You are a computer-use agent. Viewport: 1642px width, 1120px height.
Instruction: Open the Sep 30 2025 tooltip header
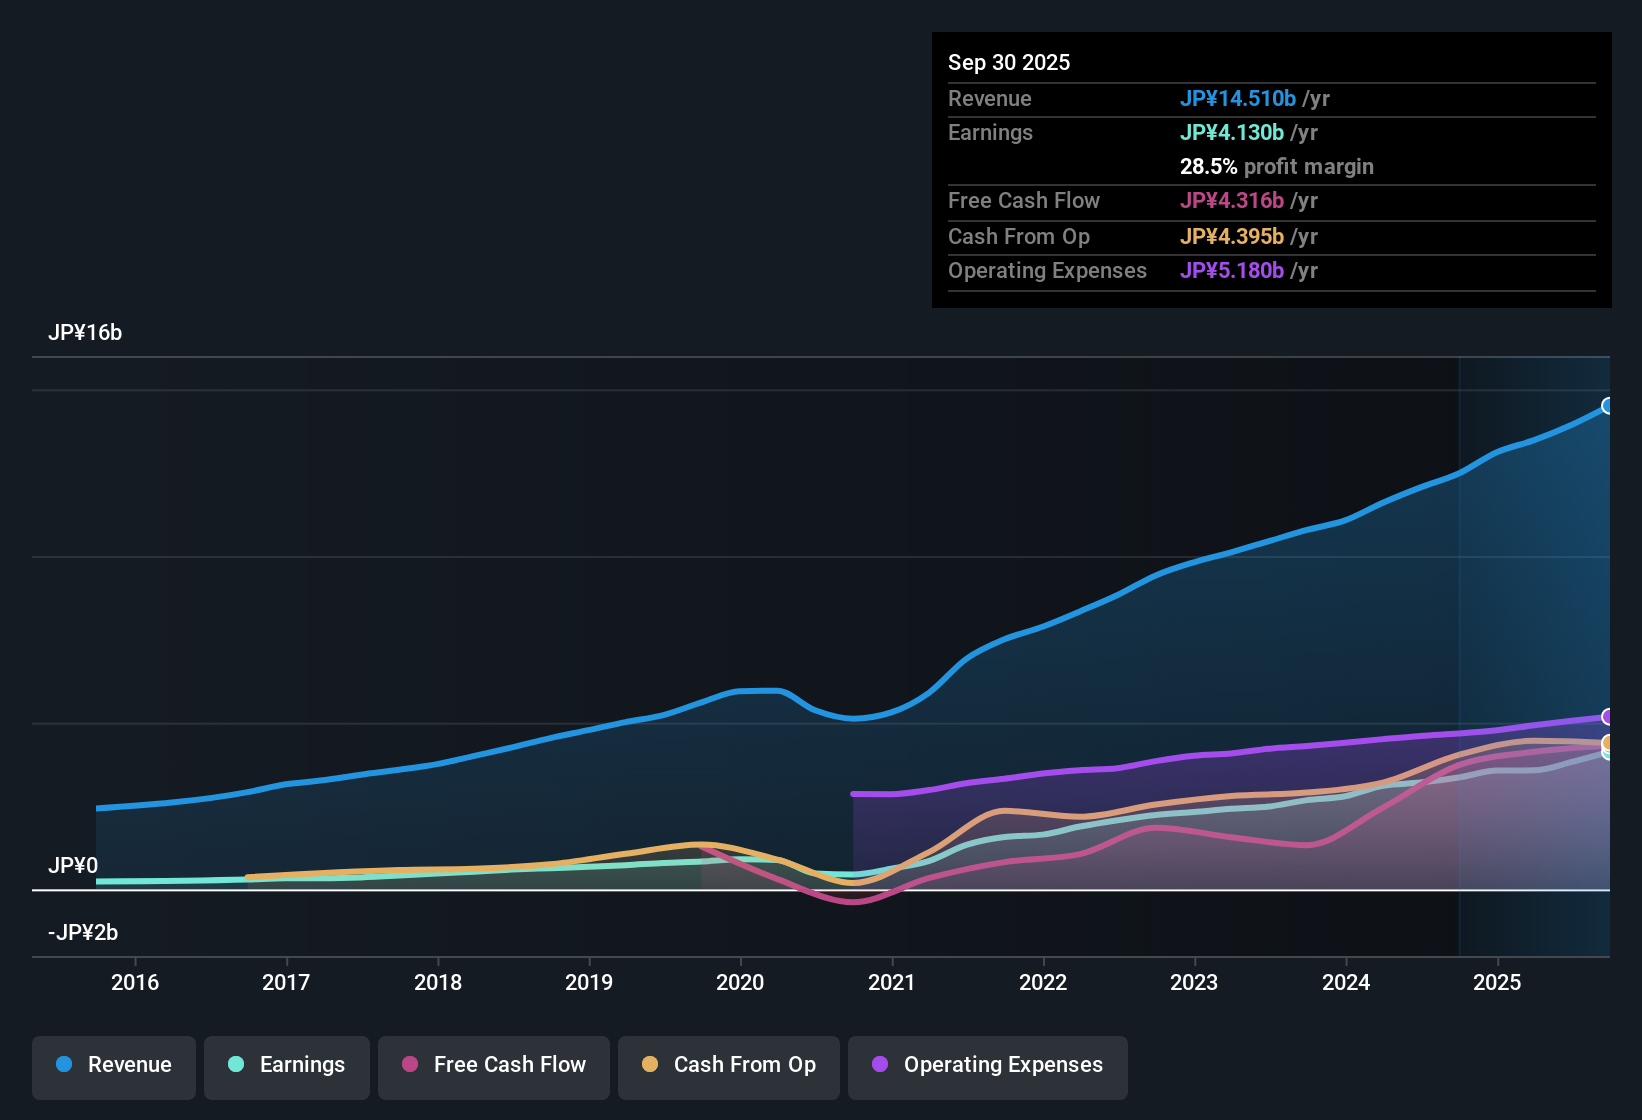tap(1009, 62)
